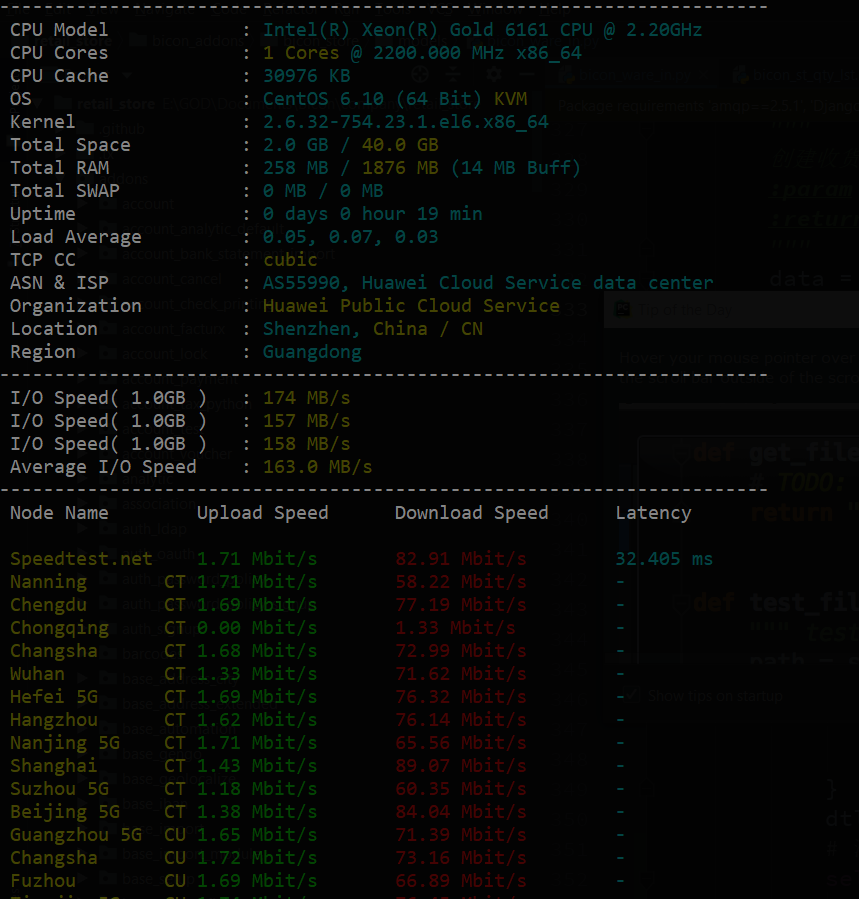
Task: Click the Organization value Huawei Public Cloud Service
Action: click(x=411, y=306)
